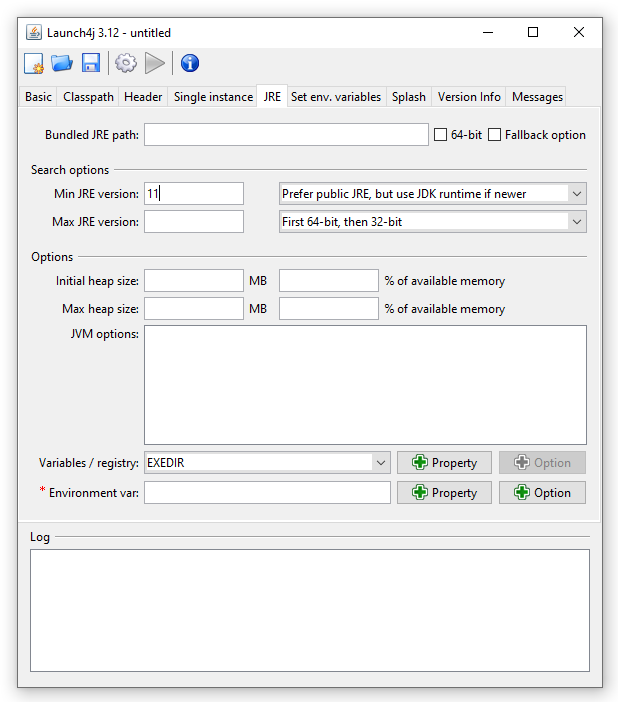The image size is (618, 702).
Task: Focus the Bundled JRE path field
Action: click(x=286, y=135)
